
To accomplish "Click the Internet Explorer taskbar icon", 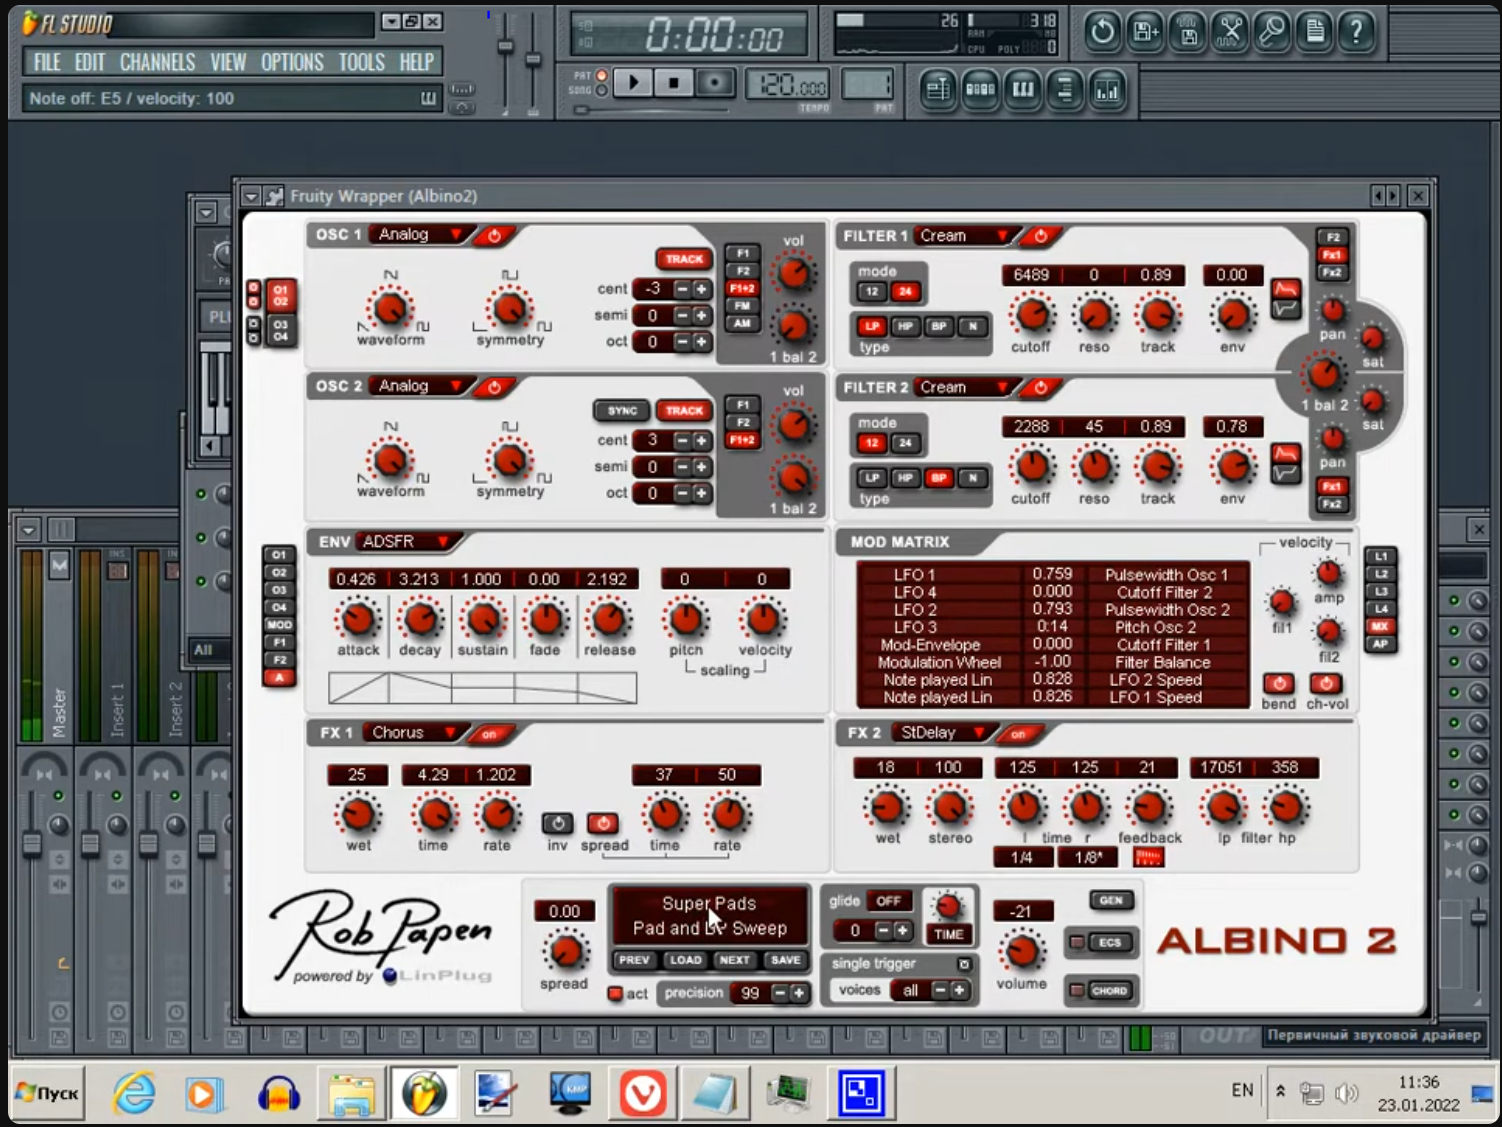I will (x=133, y=1093).
